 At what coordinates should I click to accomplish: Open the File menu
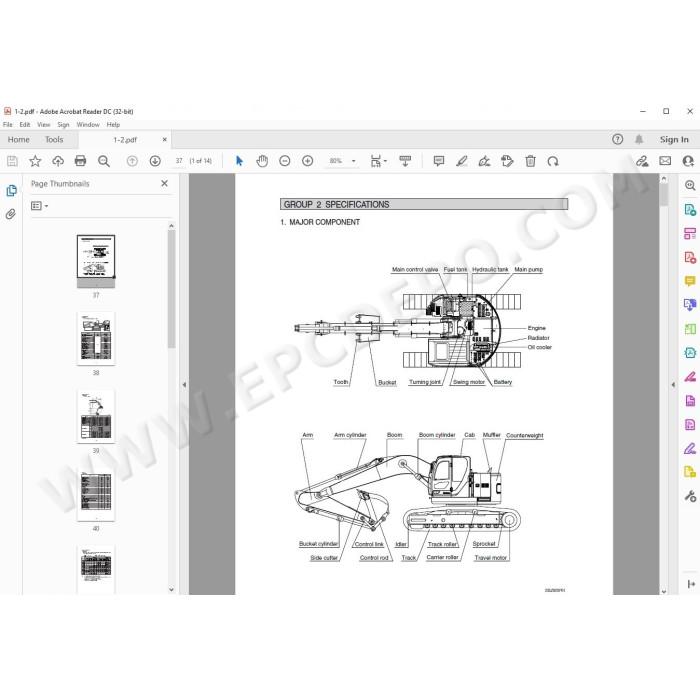[x=8, y=125]
